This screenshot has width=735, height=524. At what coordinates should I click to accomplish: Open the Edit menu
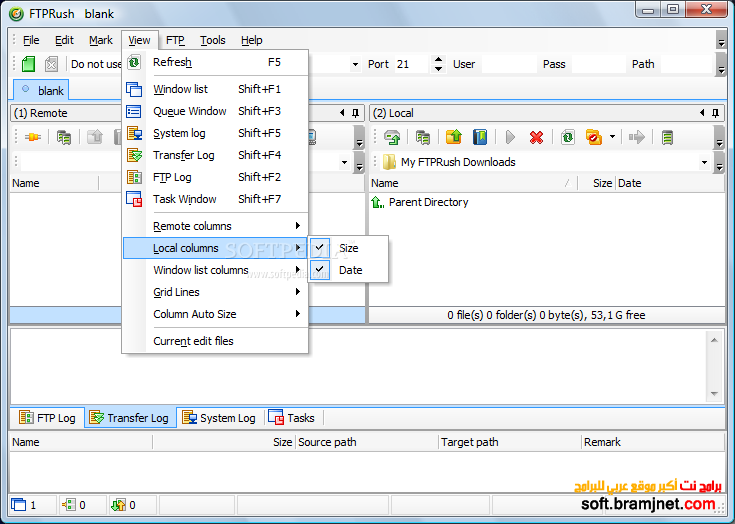(x=64, y=40)
